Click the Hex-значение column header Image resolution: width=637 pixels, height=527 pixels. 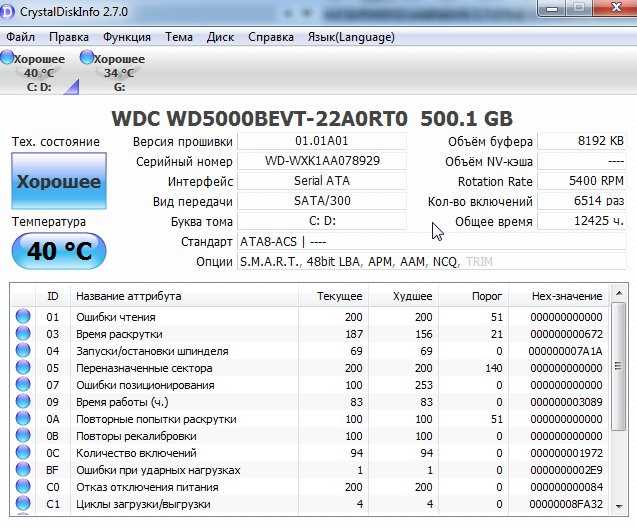click(559, 296)
